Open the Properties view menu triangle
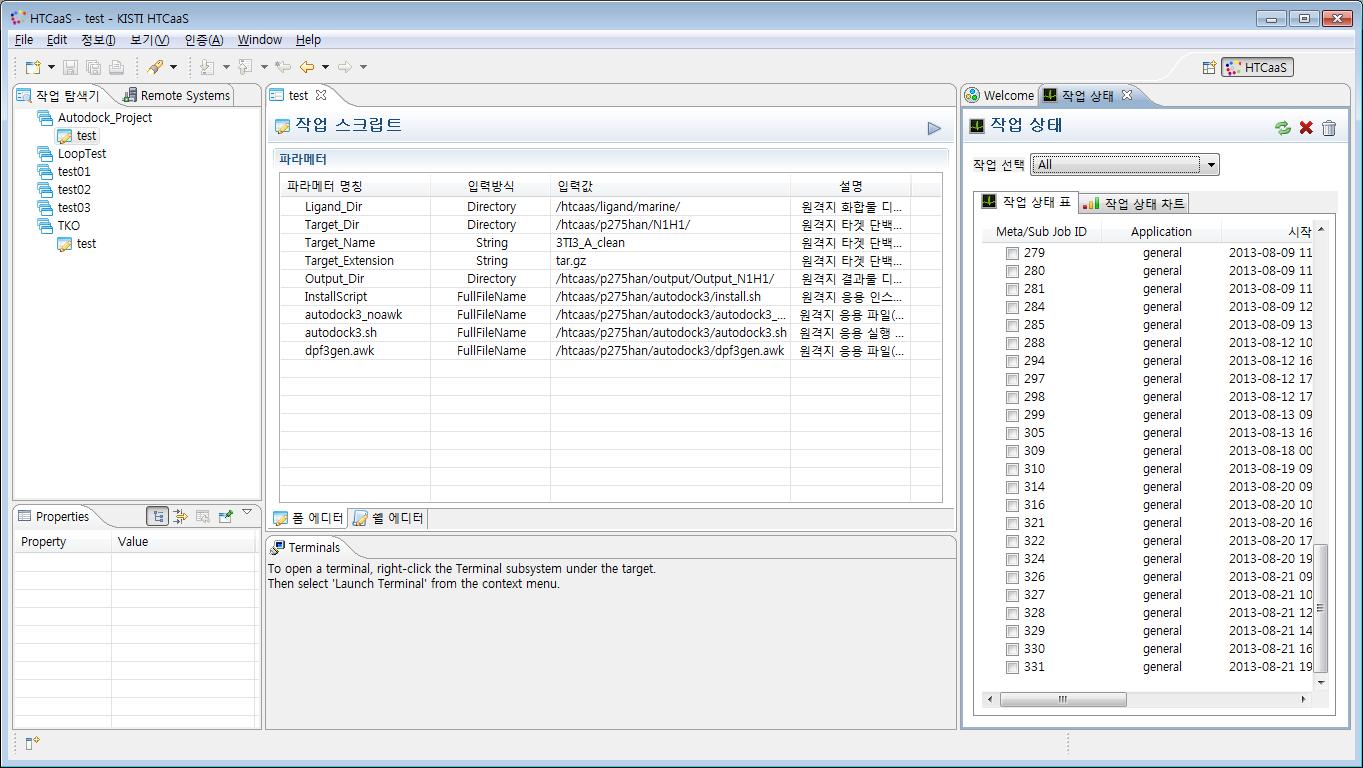1363x768 pixels. pyautogui.click(x=247, y=512)
